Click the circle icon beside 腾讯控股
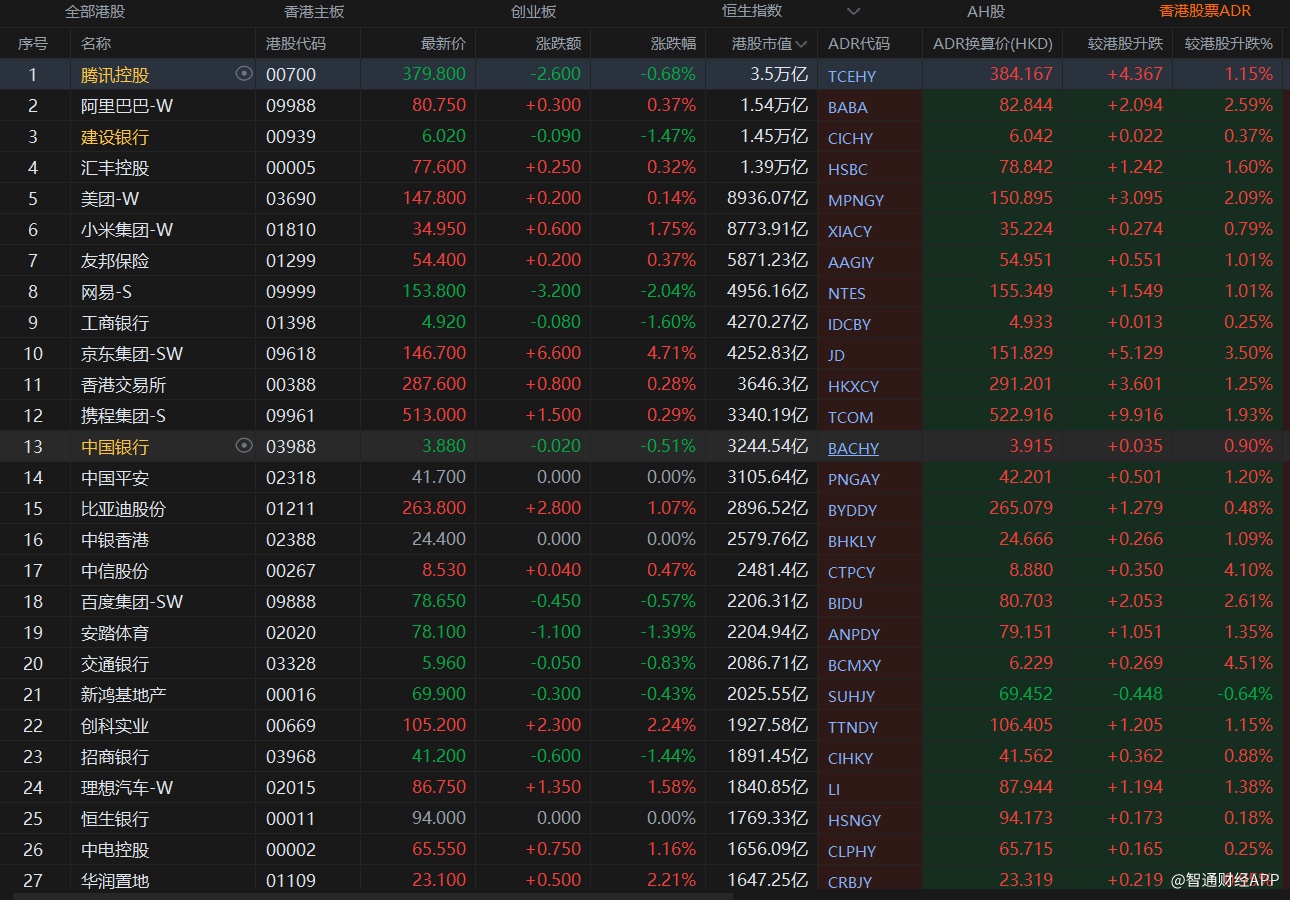This screenshot has height=900, width=1290. pyautogui.click(x=244, y=74)
